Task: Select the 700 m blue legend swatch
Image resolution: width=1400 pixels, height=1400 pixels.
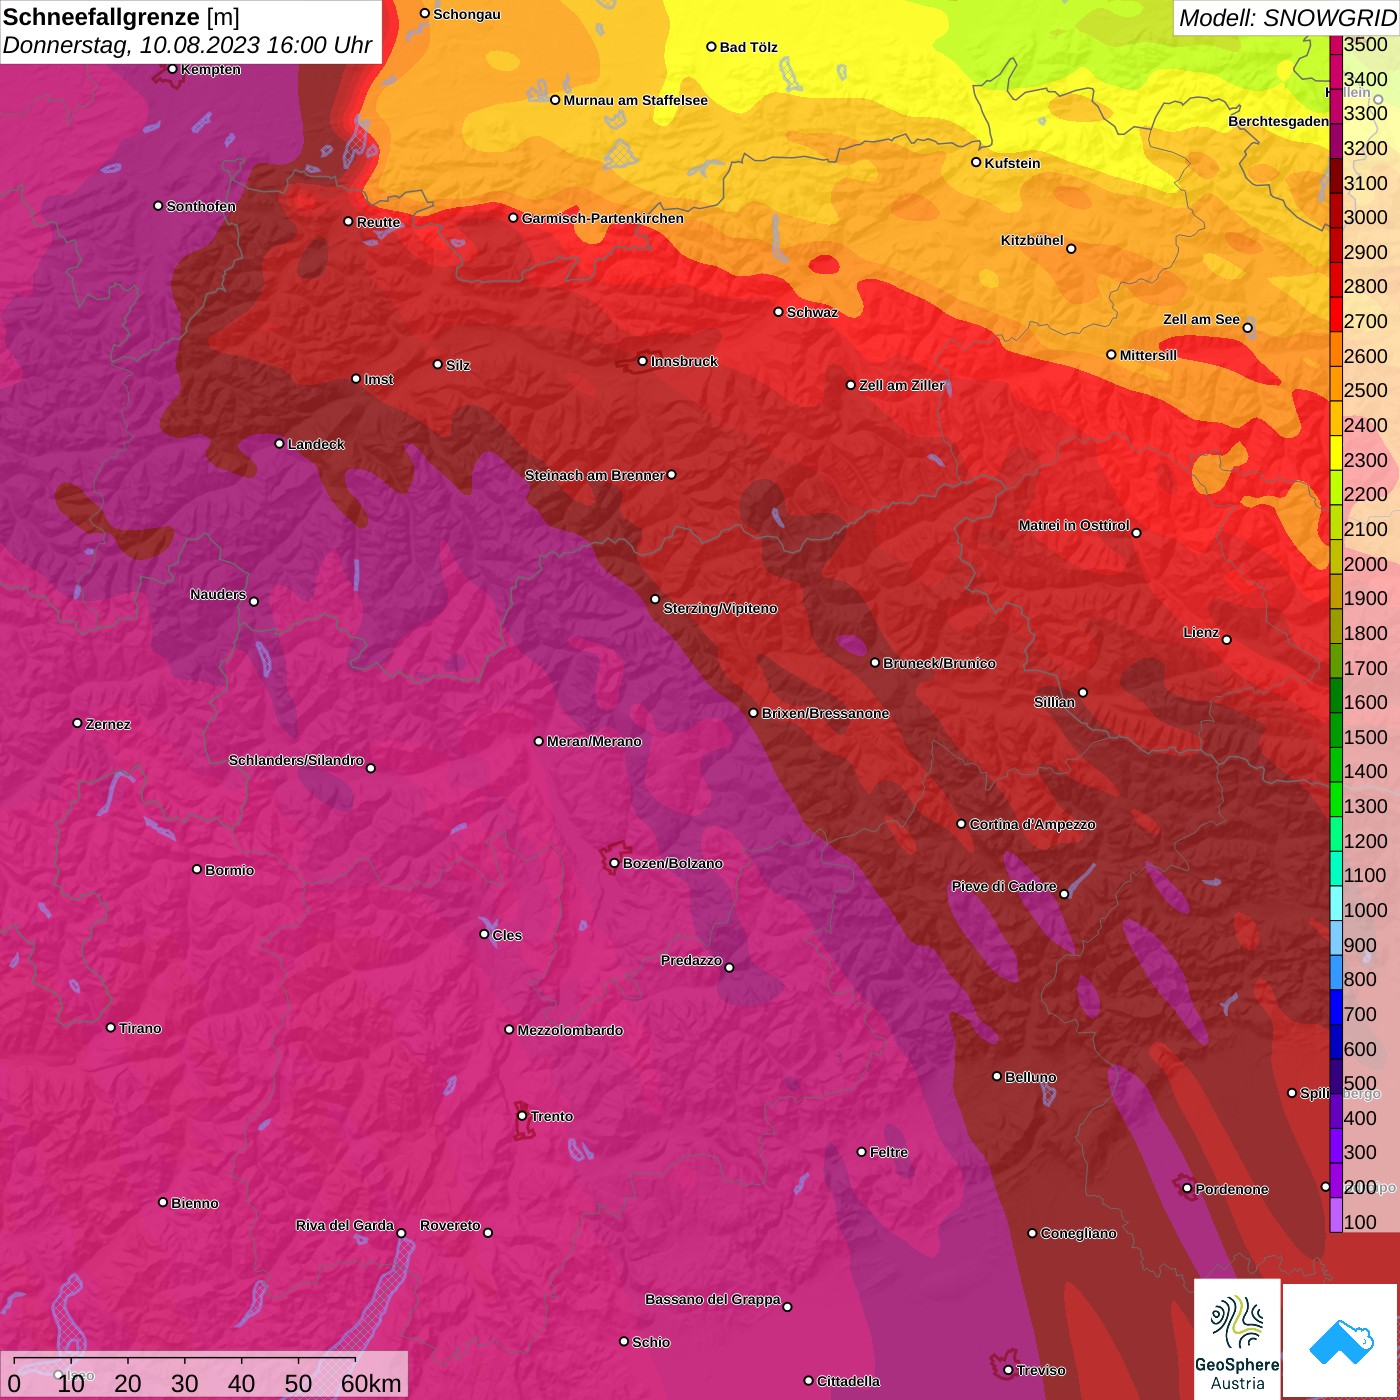Action: 1336,1007
